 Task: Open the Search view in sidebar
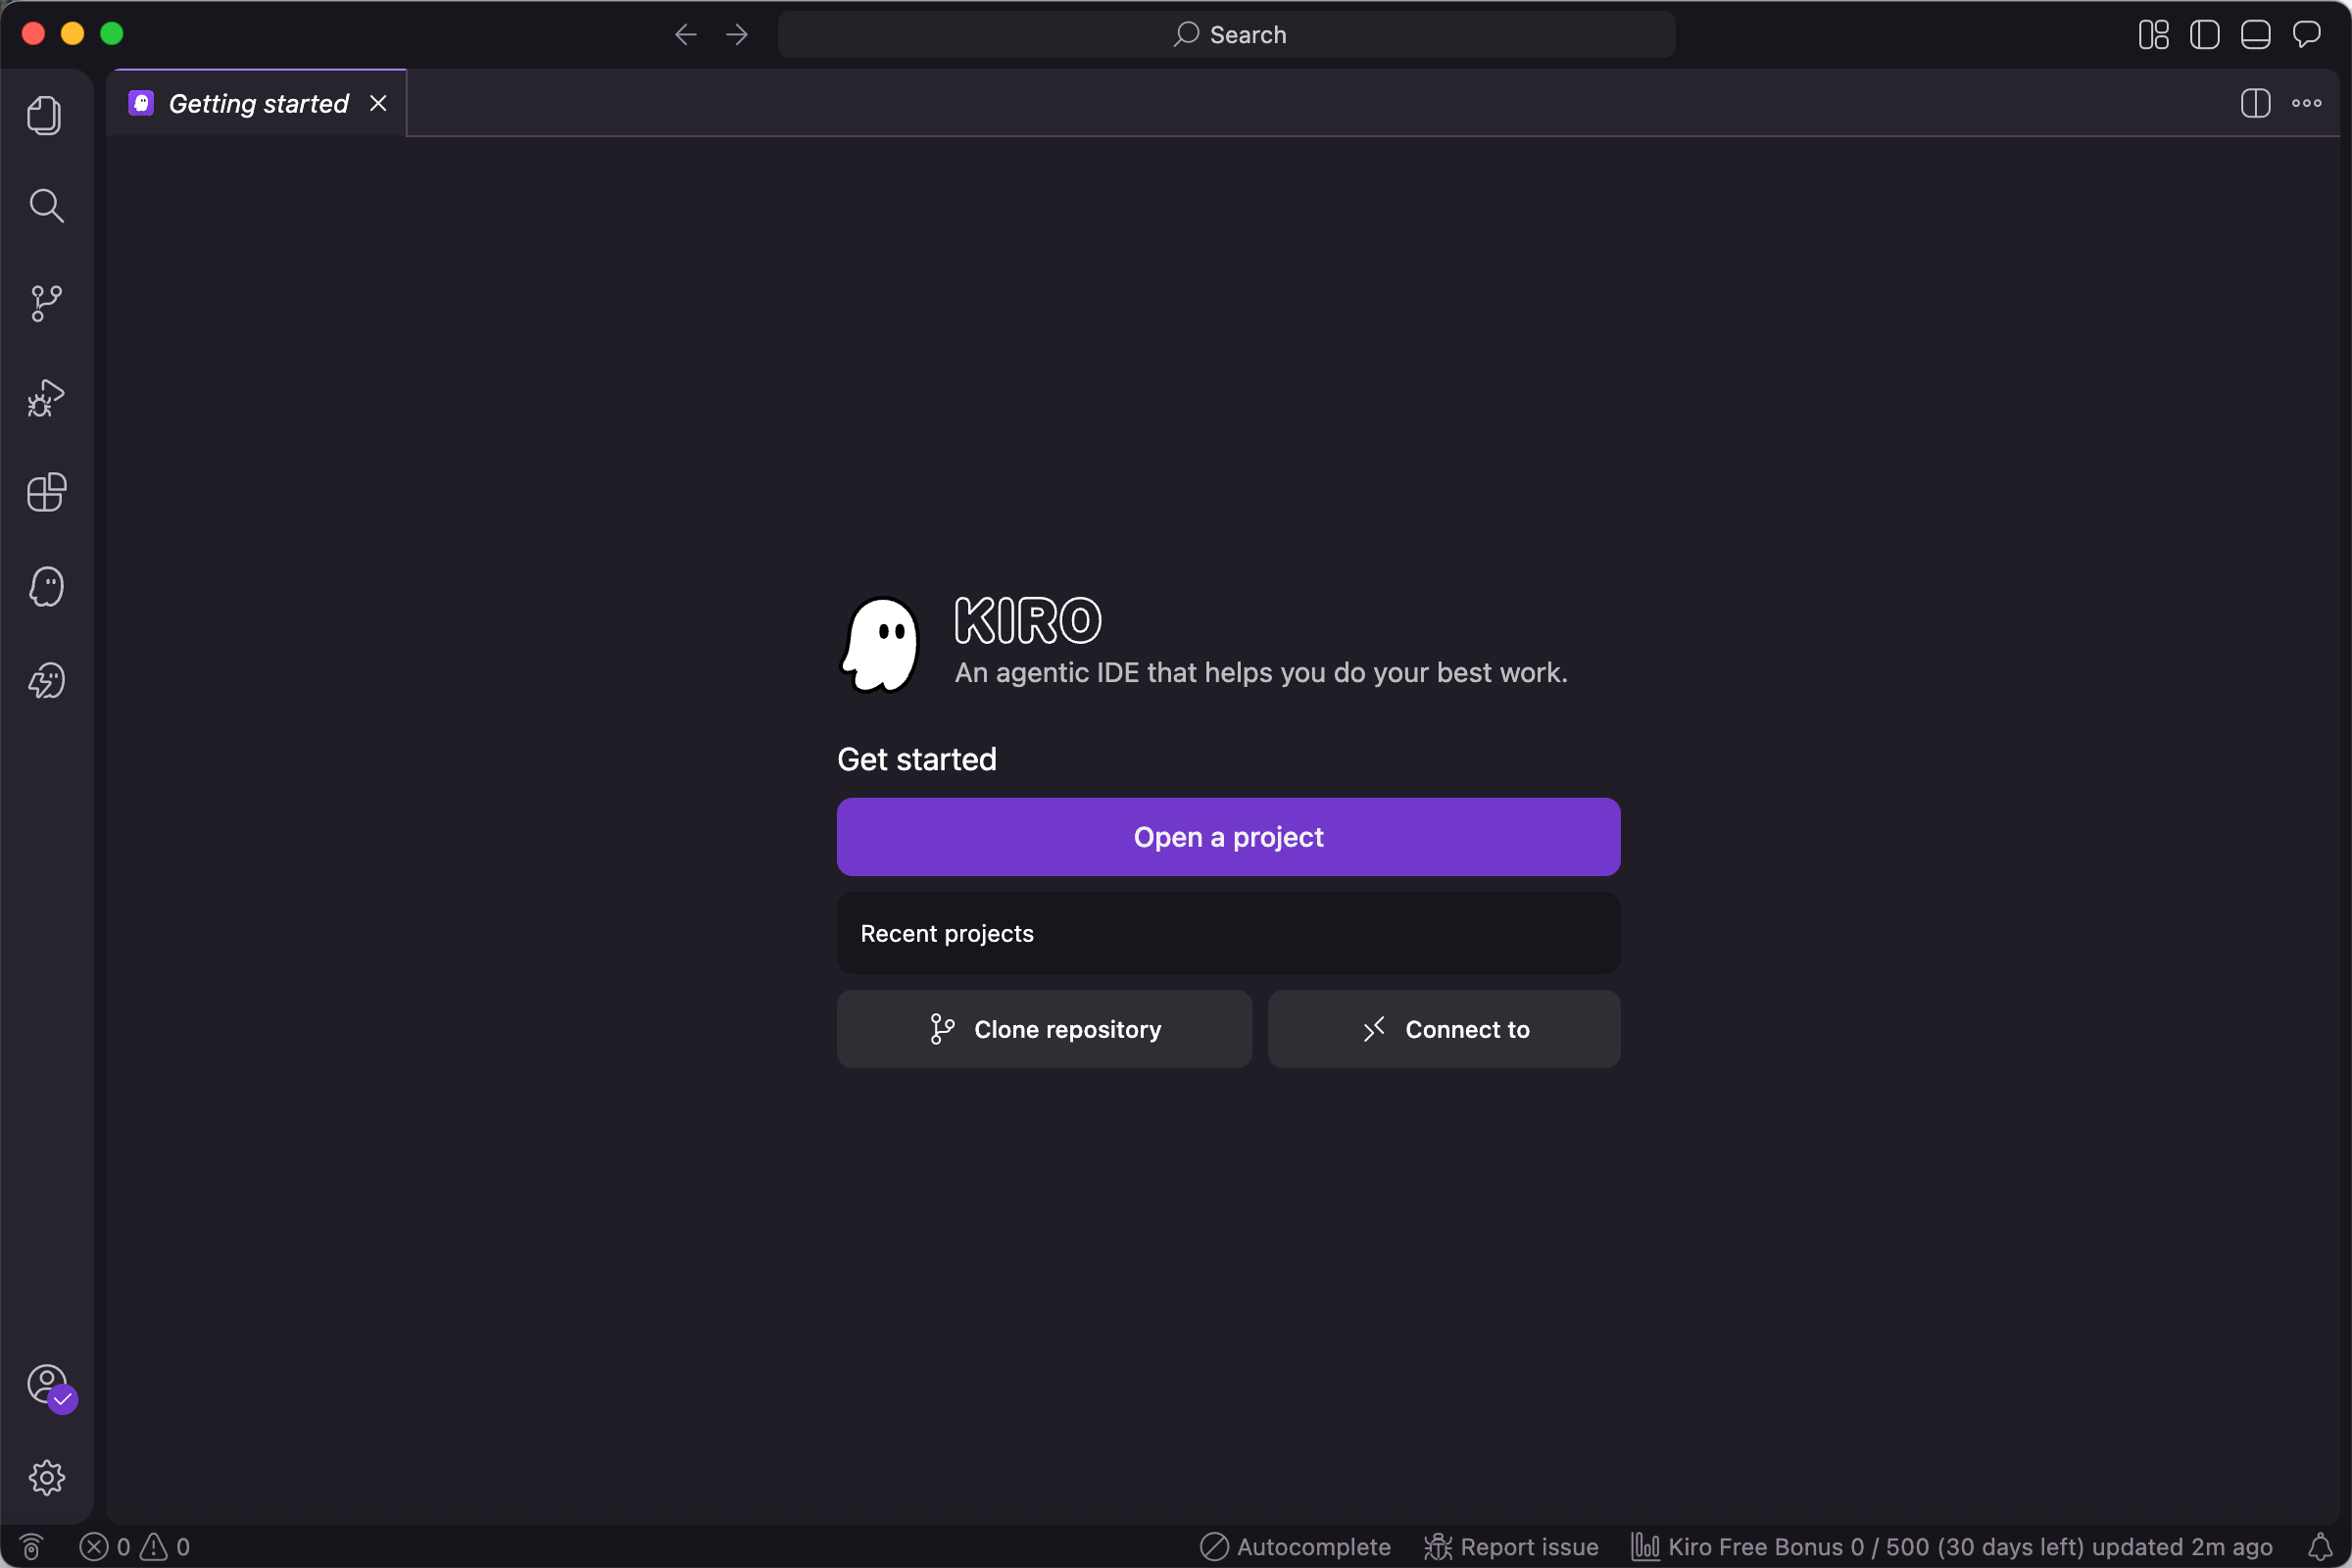(x=46, y=206)
